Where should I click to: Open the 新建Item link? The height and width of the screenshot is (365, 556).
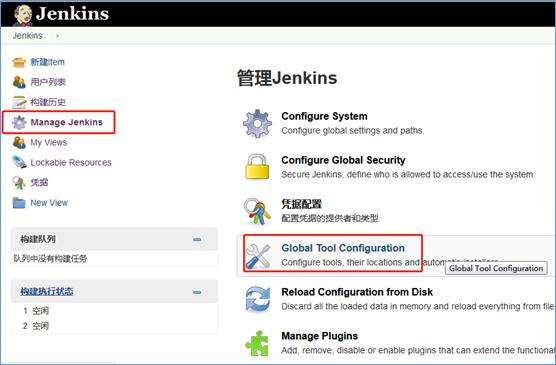tap(48, 62)
